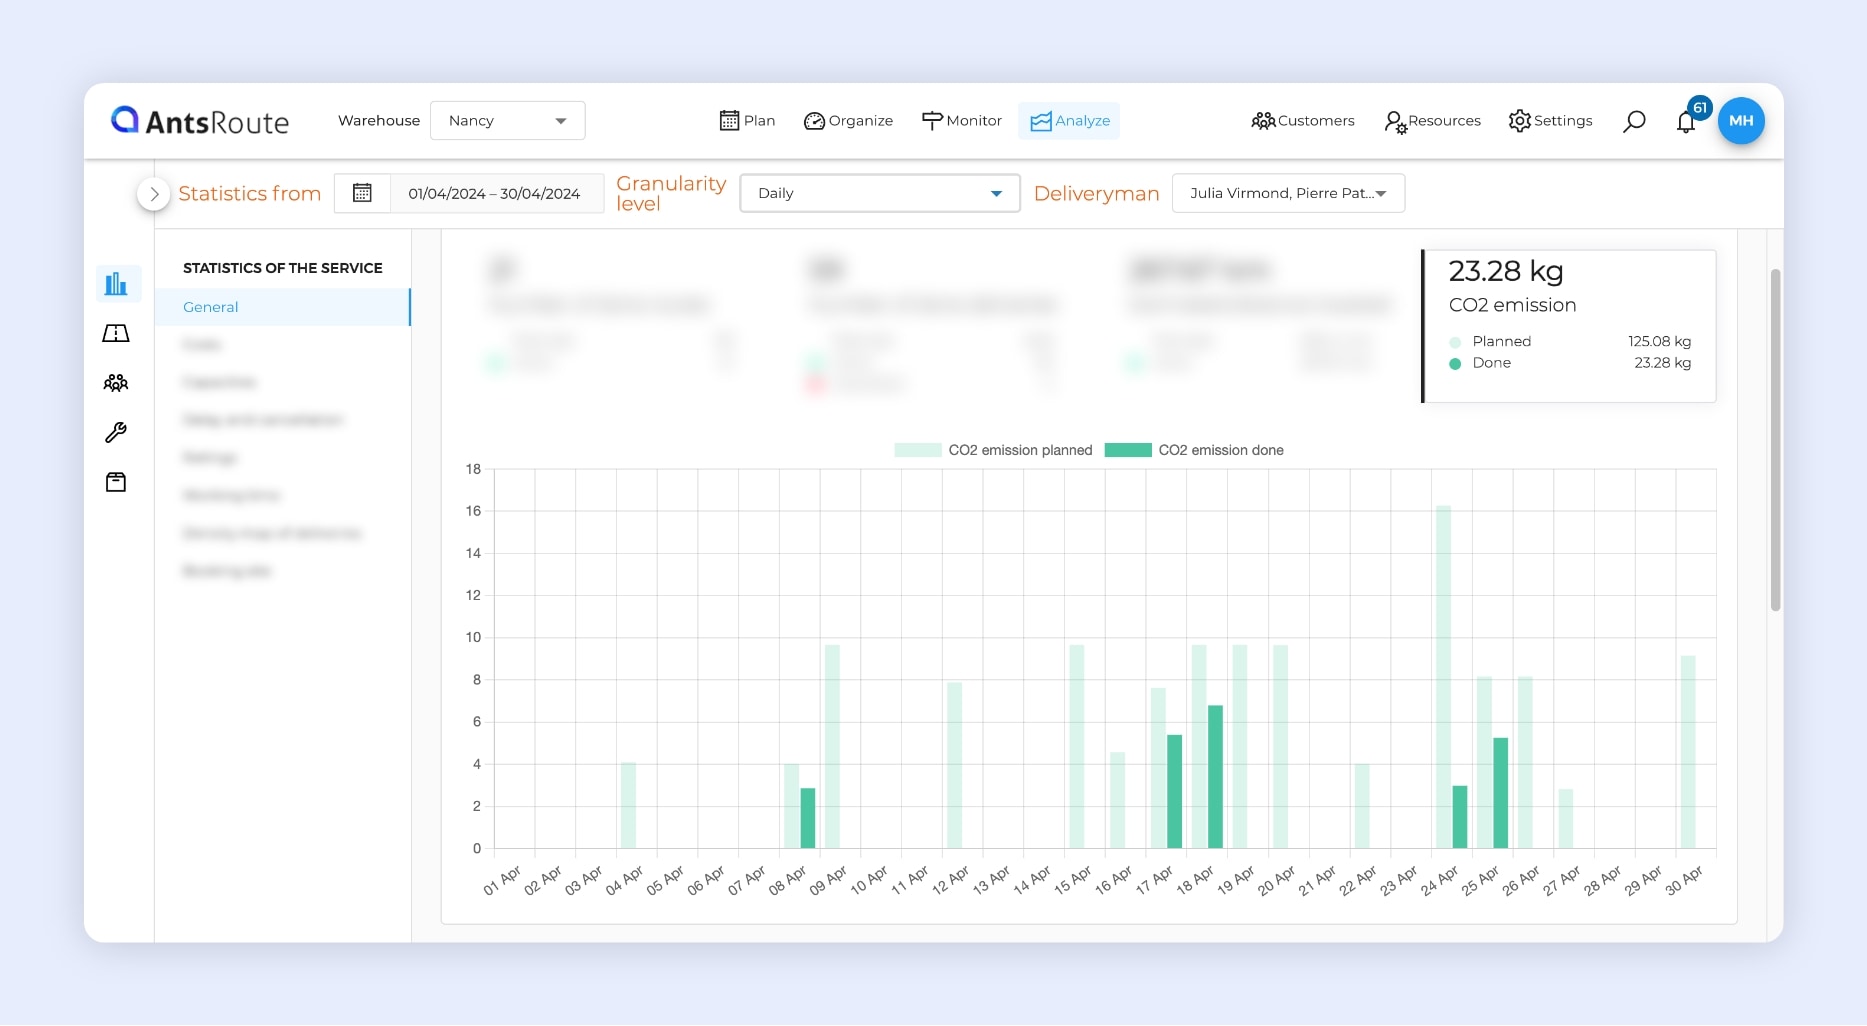Expand the Deliveryman selection dropdown

(1287, 193)
